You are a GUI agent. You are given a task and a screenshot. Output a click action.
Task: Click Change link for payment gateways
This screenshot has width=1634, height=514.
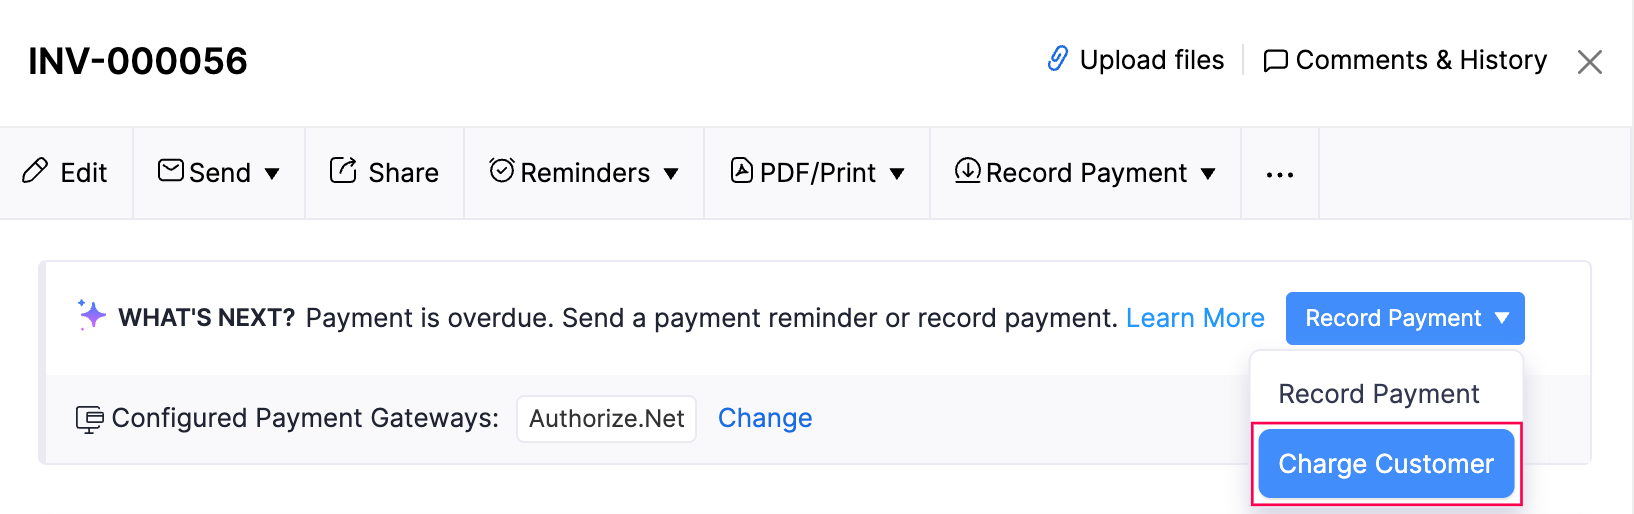[x=765, y=418]
